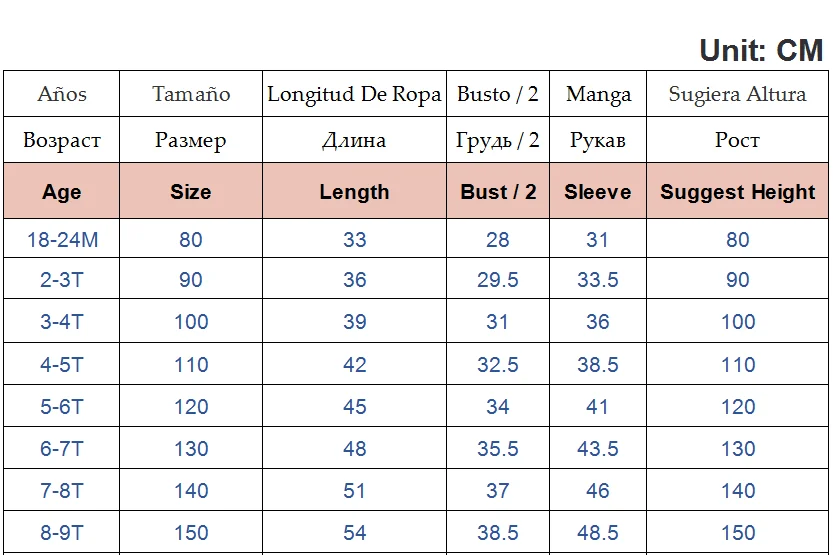Select the 'Suggest Height' header cell
The width and height of the screenshot is (833, 555).
738,192
